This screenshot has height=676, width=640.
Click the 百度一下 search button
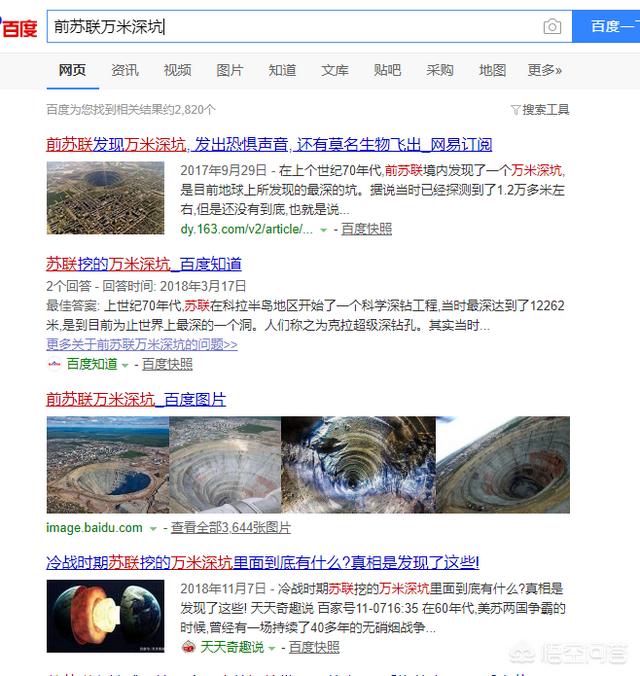coord(606,27)
